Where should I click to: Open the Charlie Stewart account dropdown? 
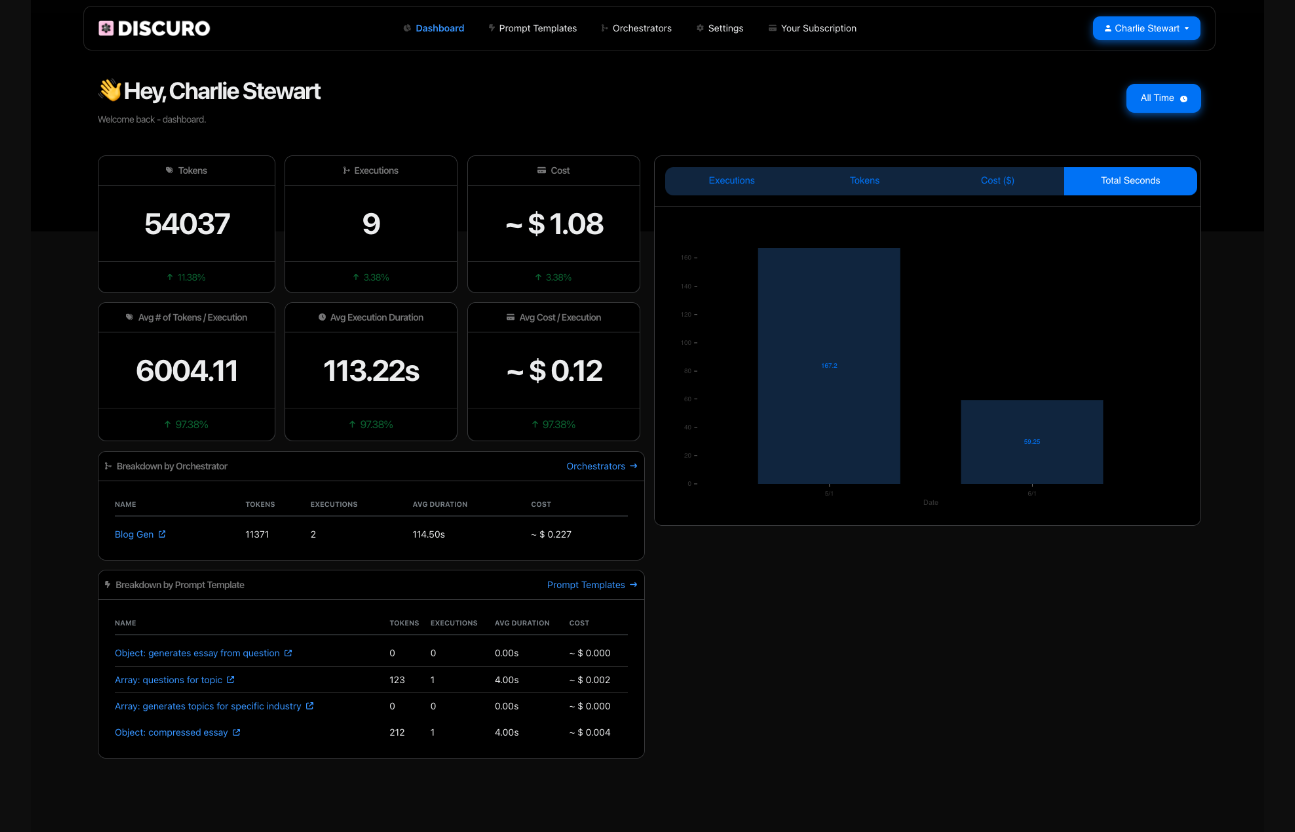pos(1146,28)
